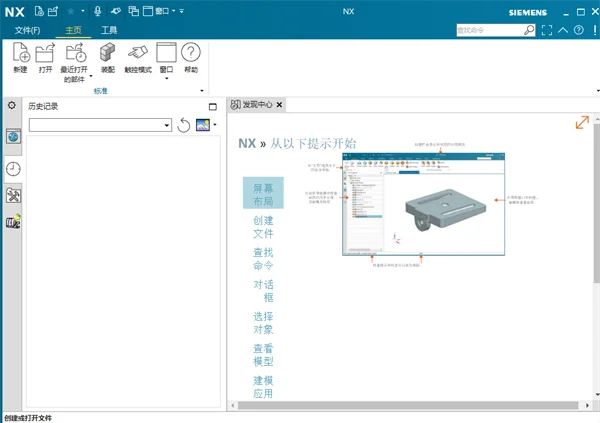This screenshot has width=600, height=423.
Task: Click the 查找命令 search input field
Action: 490,30
